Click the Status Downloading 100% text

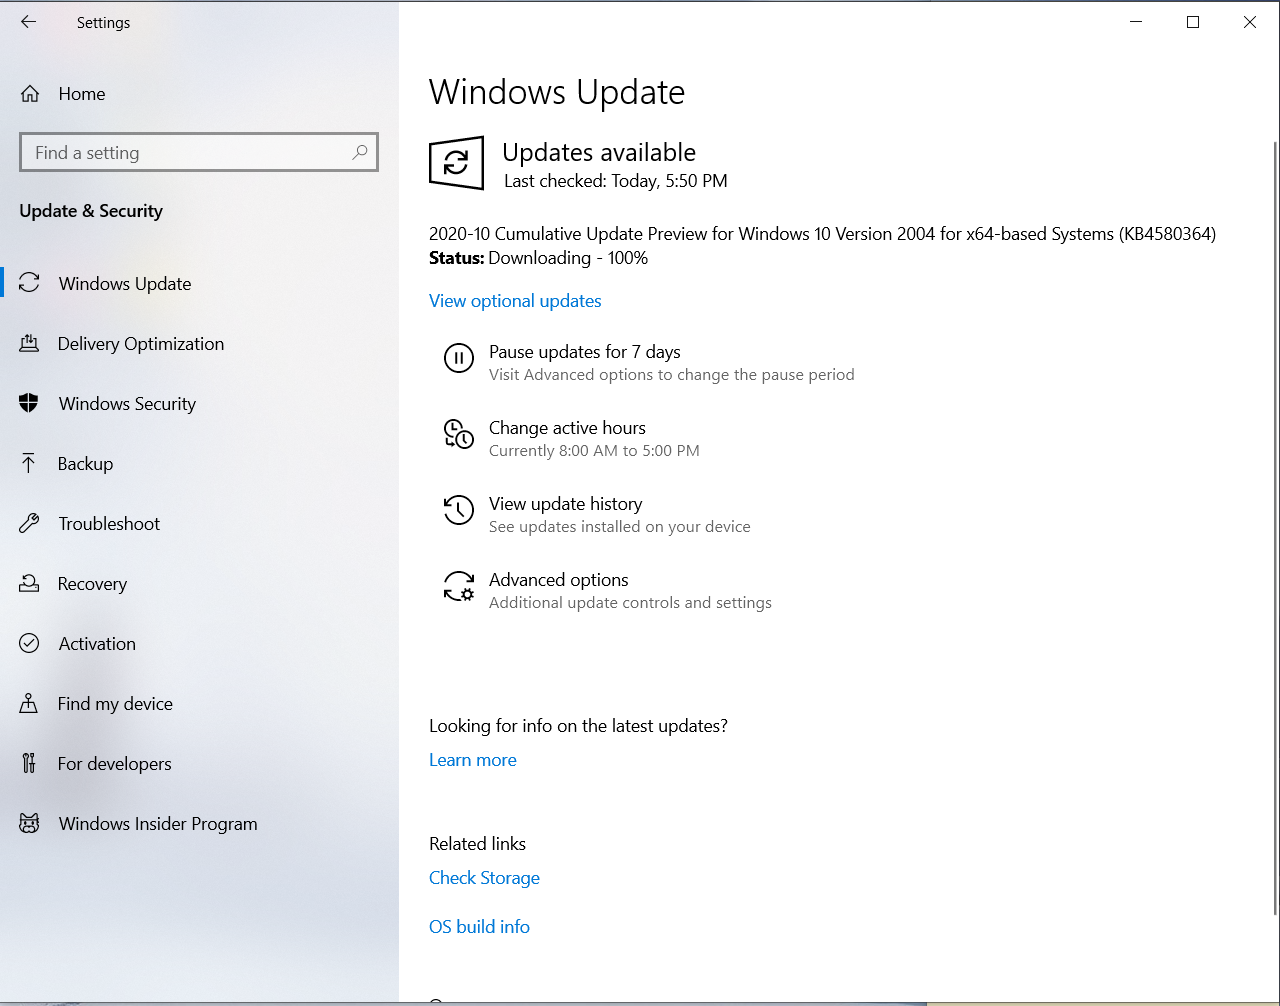[538, 258]
